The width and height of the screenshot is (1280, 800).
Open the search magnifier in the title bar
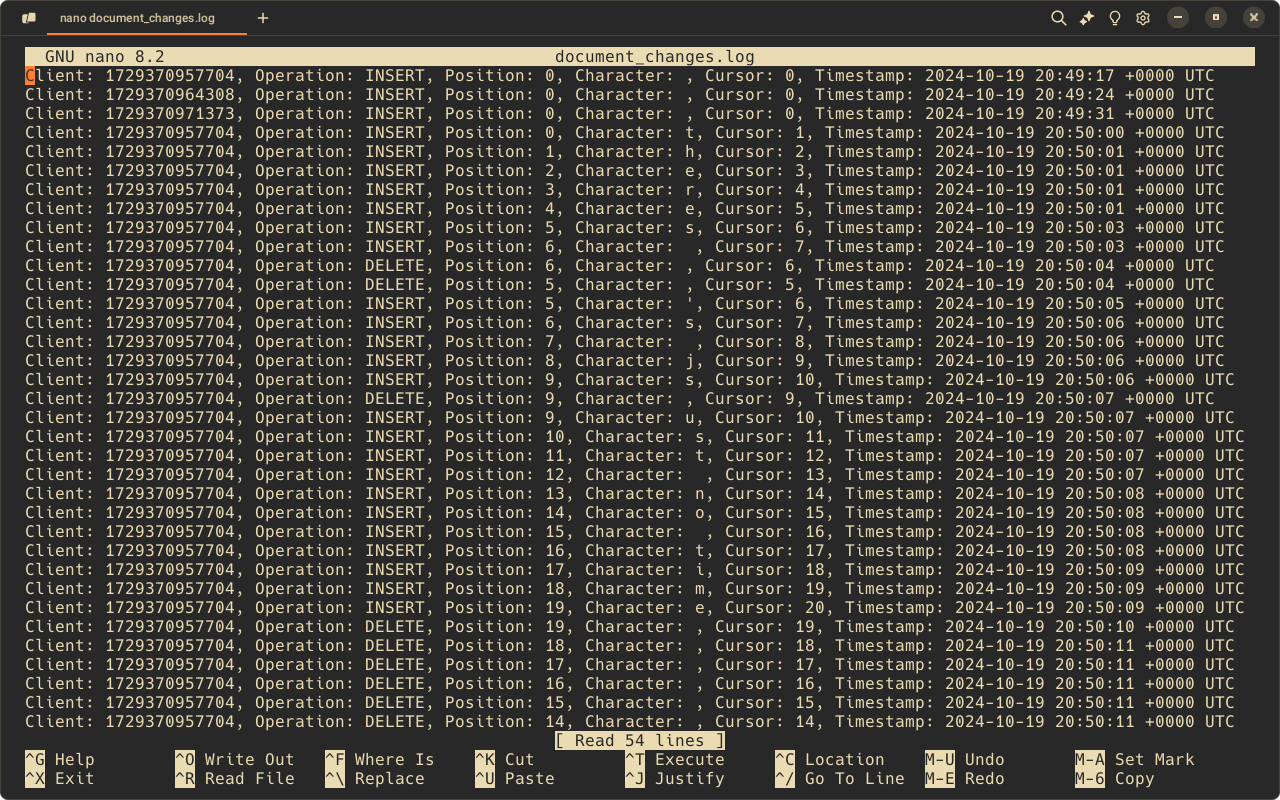[1059, 18]
